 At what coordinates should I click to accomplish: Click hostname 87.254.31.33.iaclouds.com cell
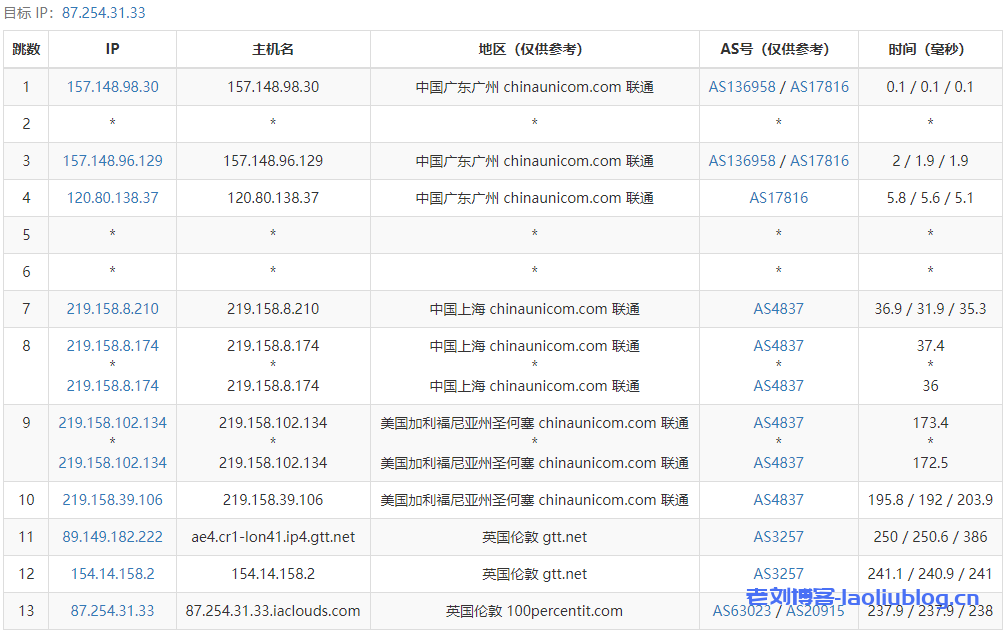[x=273, y=611]
